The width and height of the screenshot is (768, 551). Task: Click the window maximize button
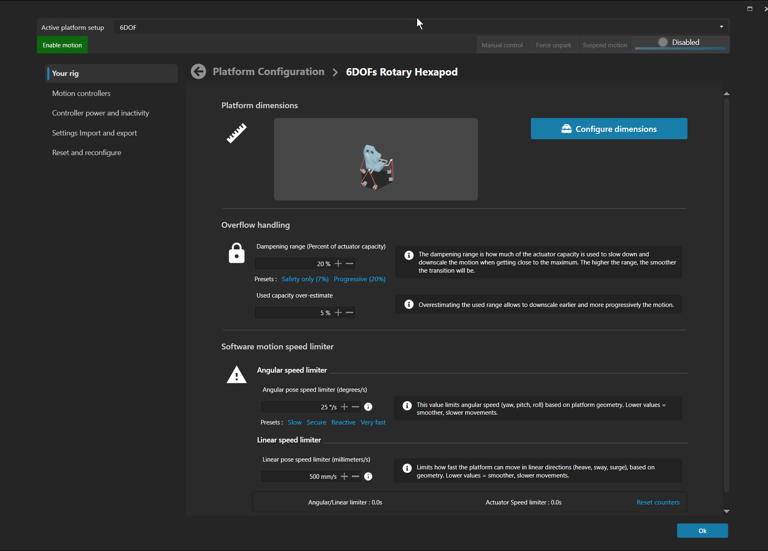(x=749, y=8)
